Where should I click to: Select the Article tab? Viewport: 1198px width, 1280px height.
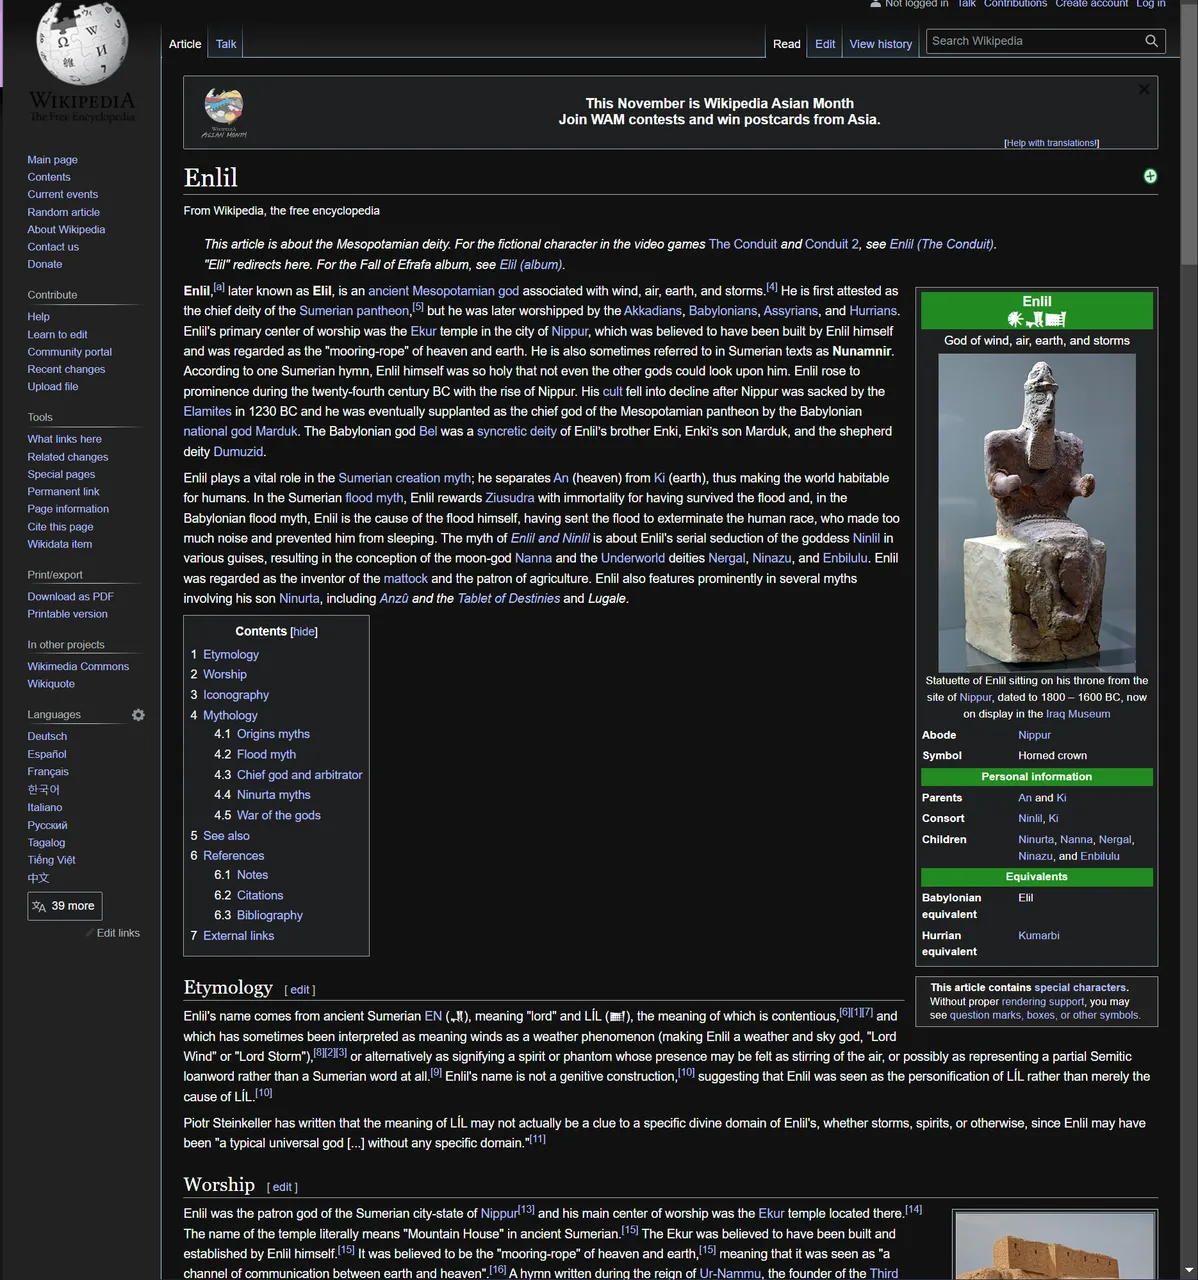[x=185, y=44]
